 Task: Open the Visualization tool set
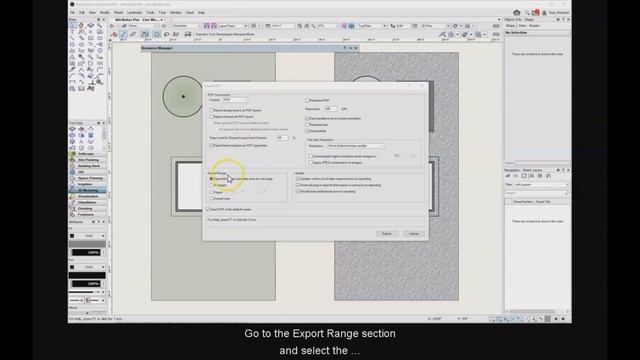pyautogui.click(x=88, y=196)
